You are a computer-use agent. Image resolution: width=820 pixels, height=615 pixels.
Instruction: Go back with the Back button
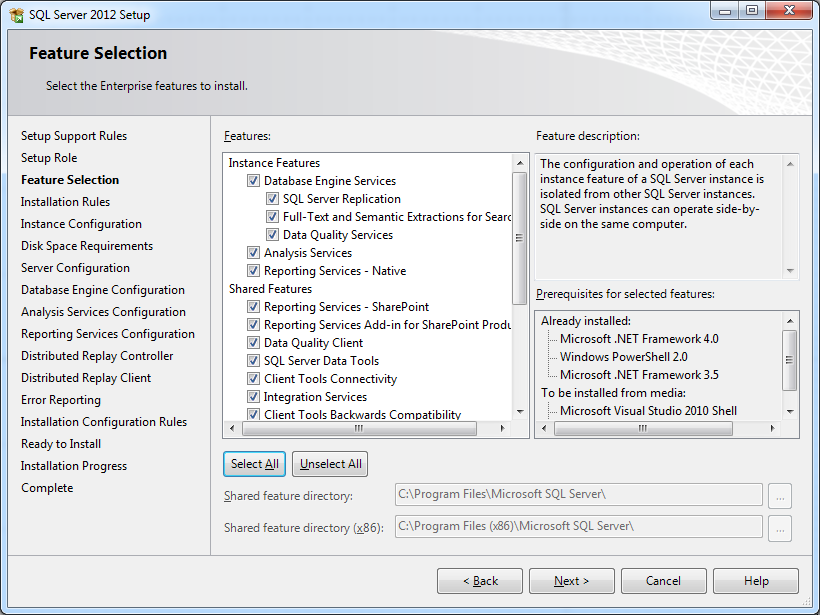(480, 581)
